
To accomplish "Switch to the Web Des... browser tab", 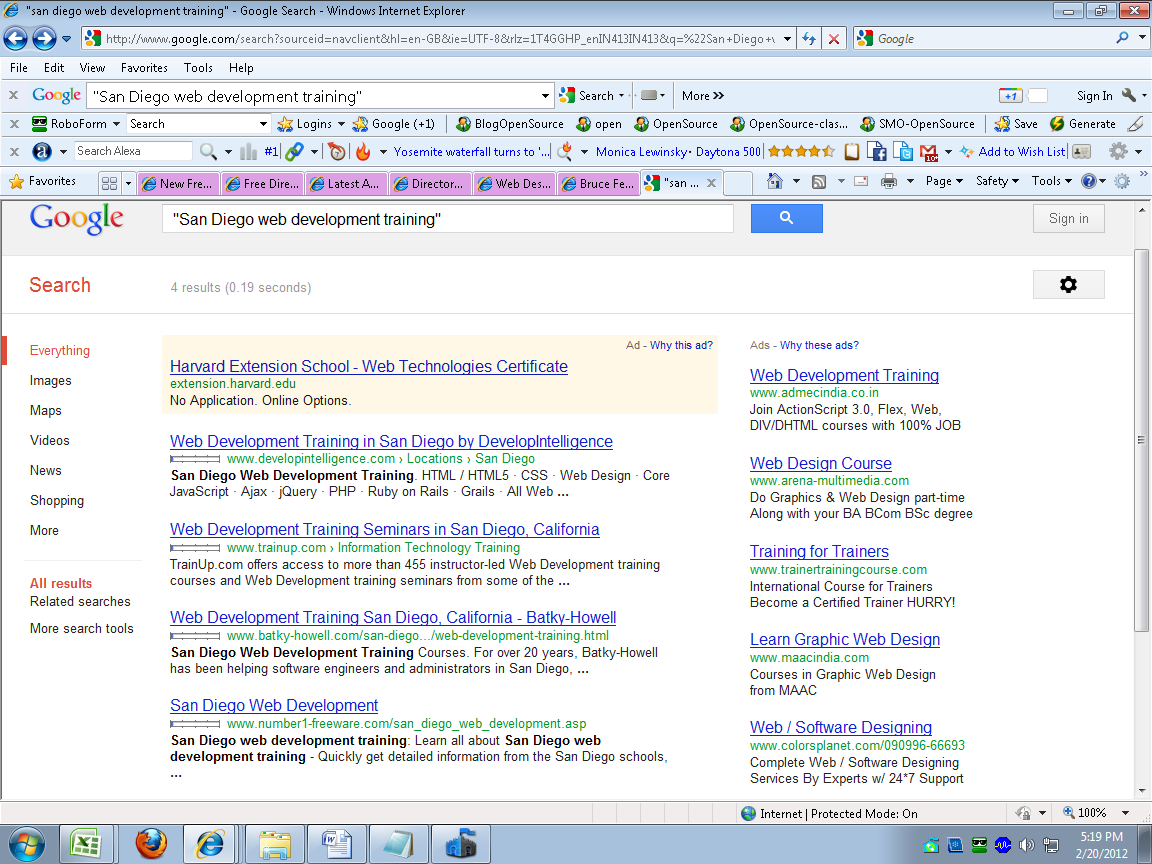I will coord(514,181).
